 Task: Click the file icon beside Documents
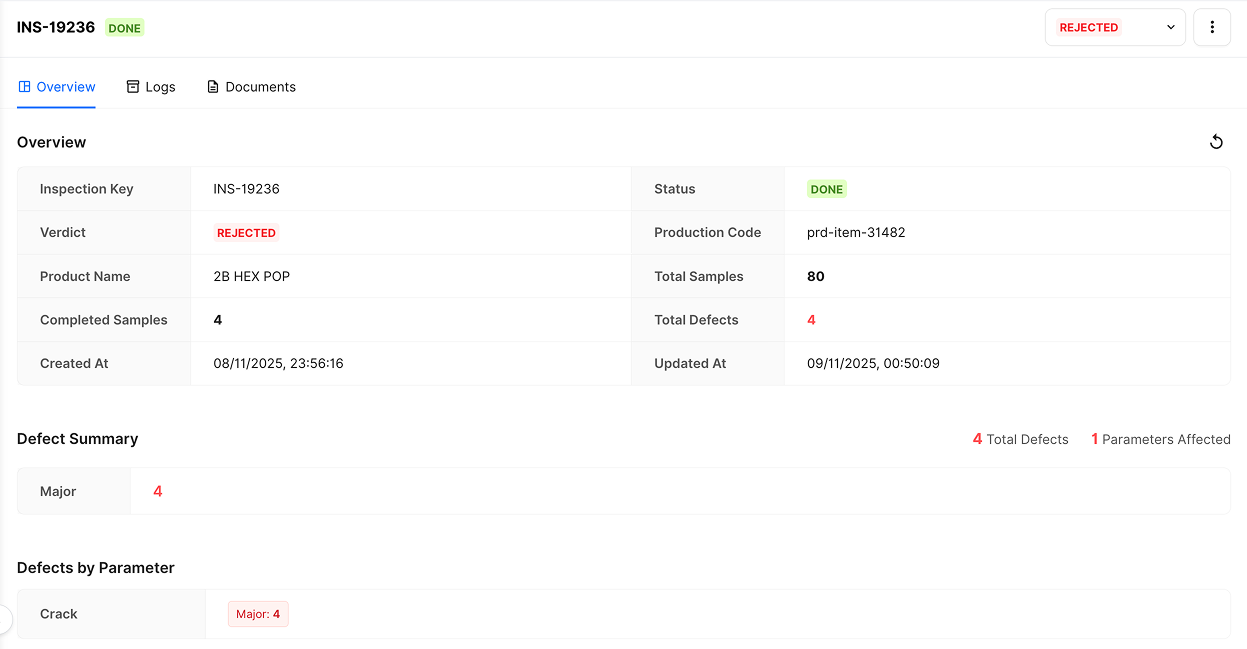click(x=213, y=87)
